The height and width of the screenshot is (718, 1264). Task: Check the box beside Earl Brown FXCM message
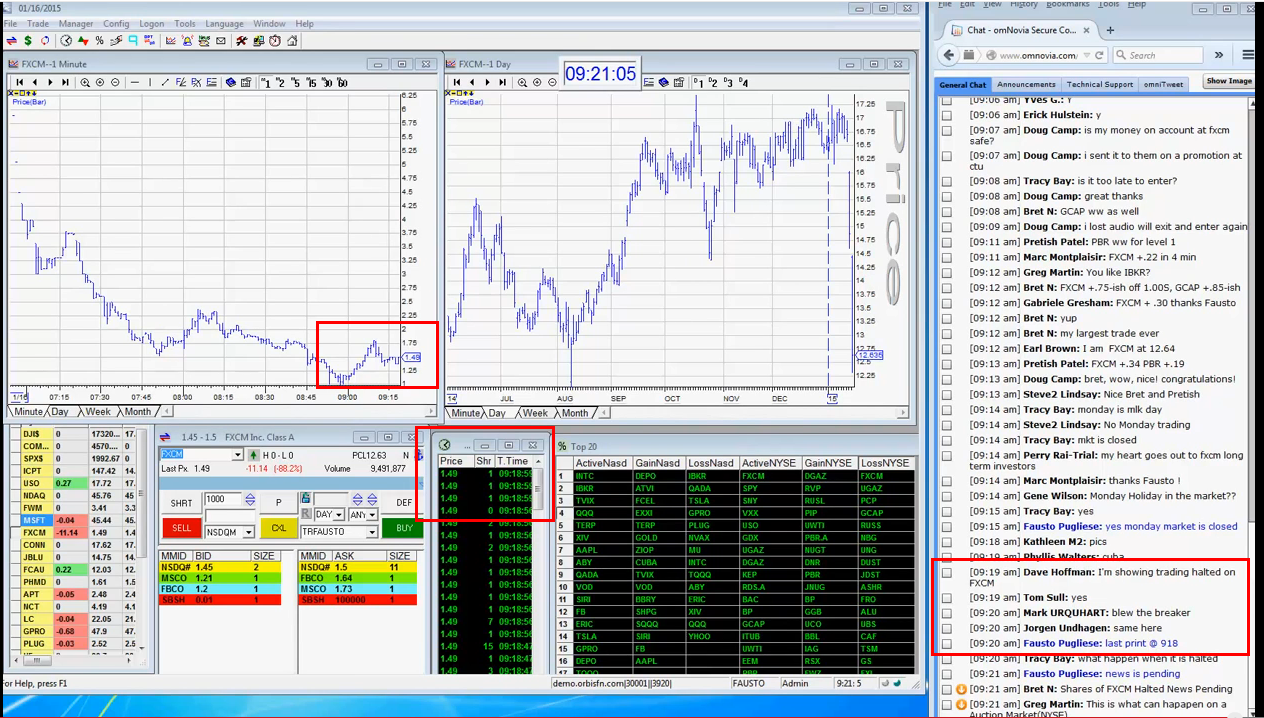pos(946,349)
